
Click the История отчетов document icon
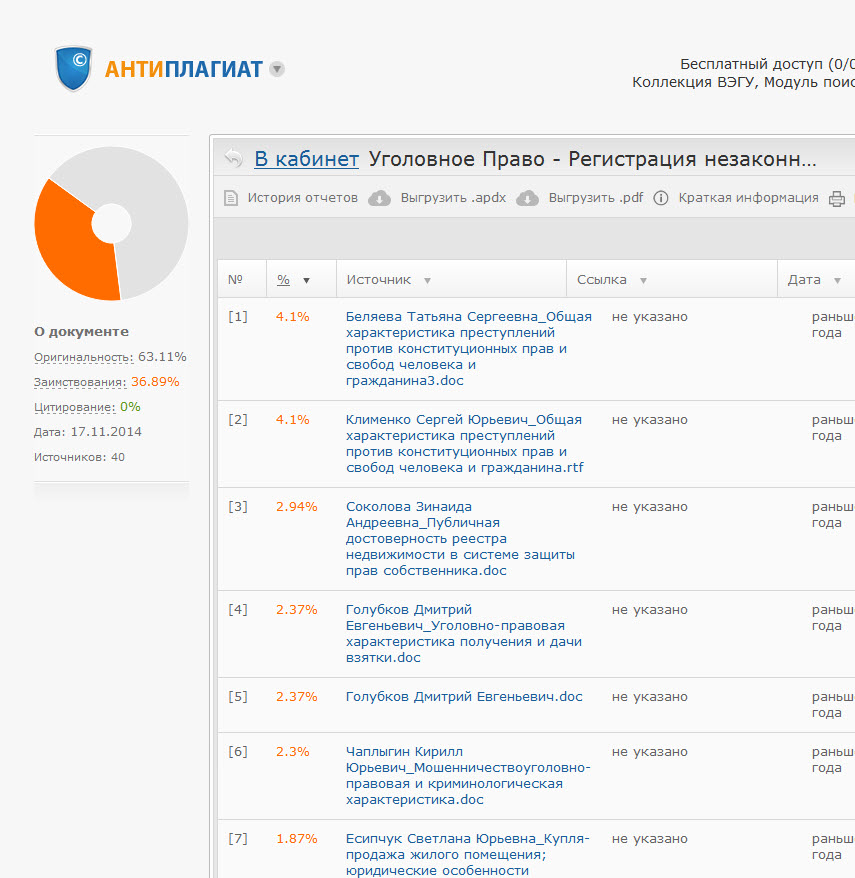click(231, 198)
